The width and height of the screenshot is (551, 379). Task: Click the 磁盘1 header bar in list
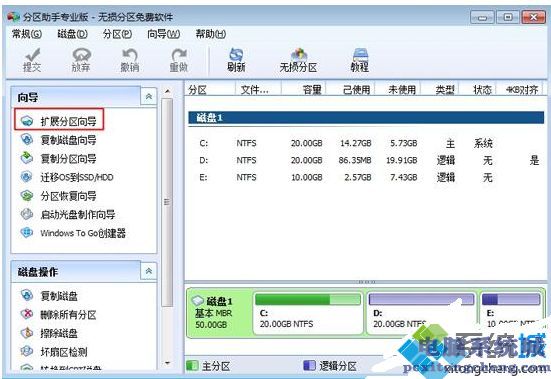click(366, 118)
